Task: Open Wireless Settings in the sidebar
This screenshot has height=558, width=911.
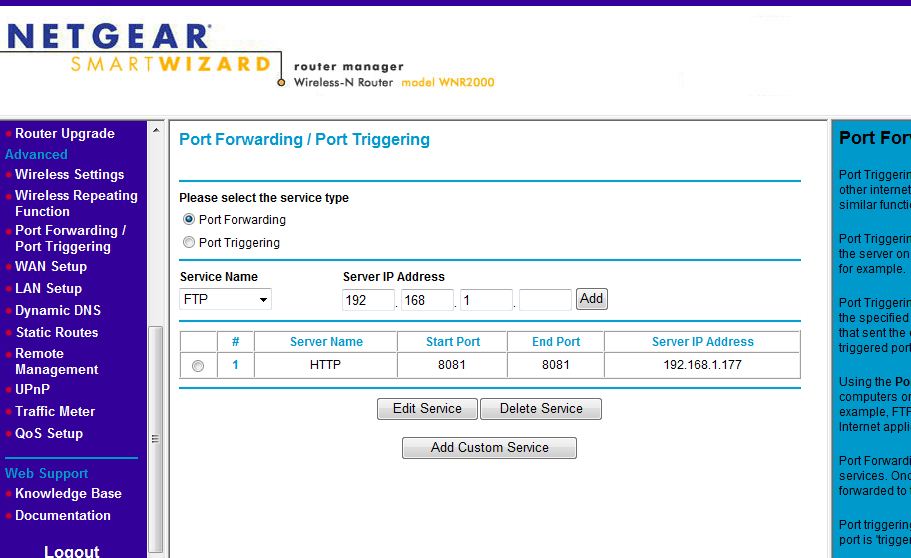Action: coord(69,174)
